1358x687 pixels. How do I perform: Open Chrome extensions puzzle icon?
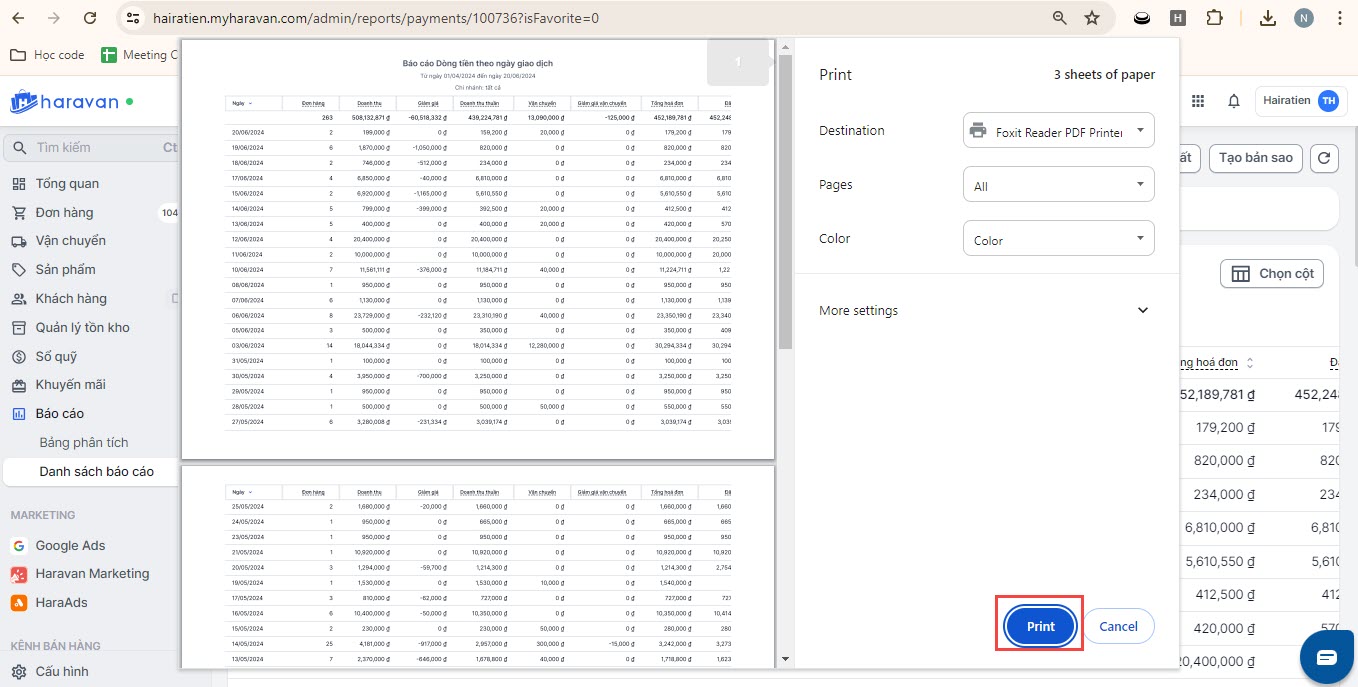tap(1214, 18)
